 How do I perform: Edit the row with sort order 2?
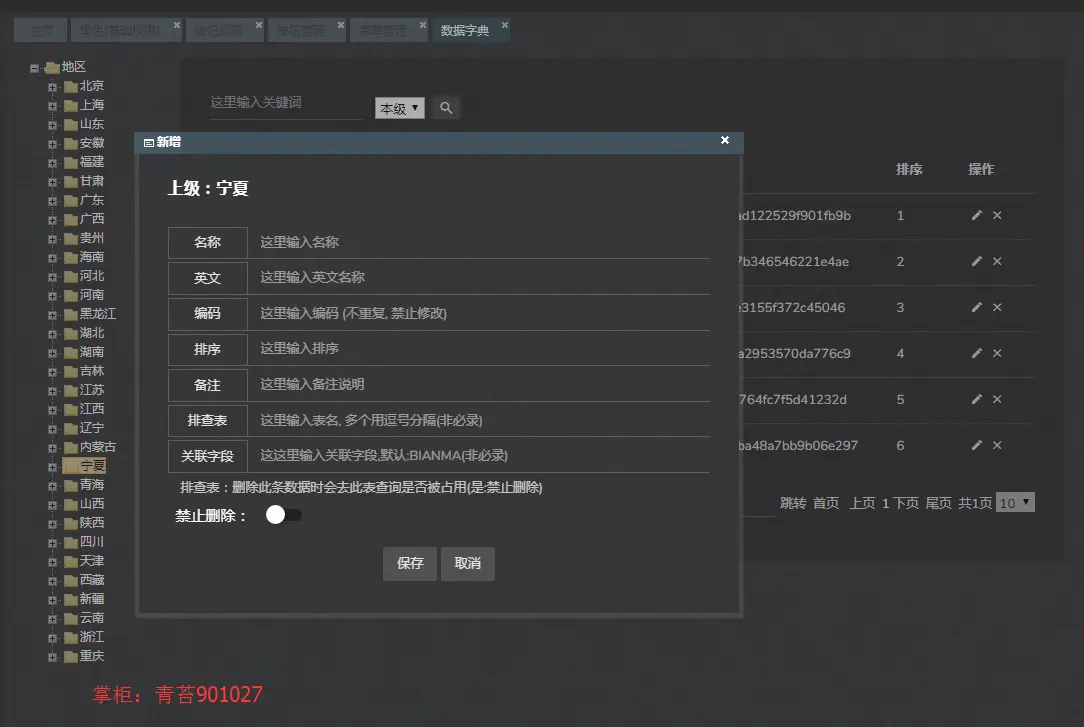click(976, 261)
